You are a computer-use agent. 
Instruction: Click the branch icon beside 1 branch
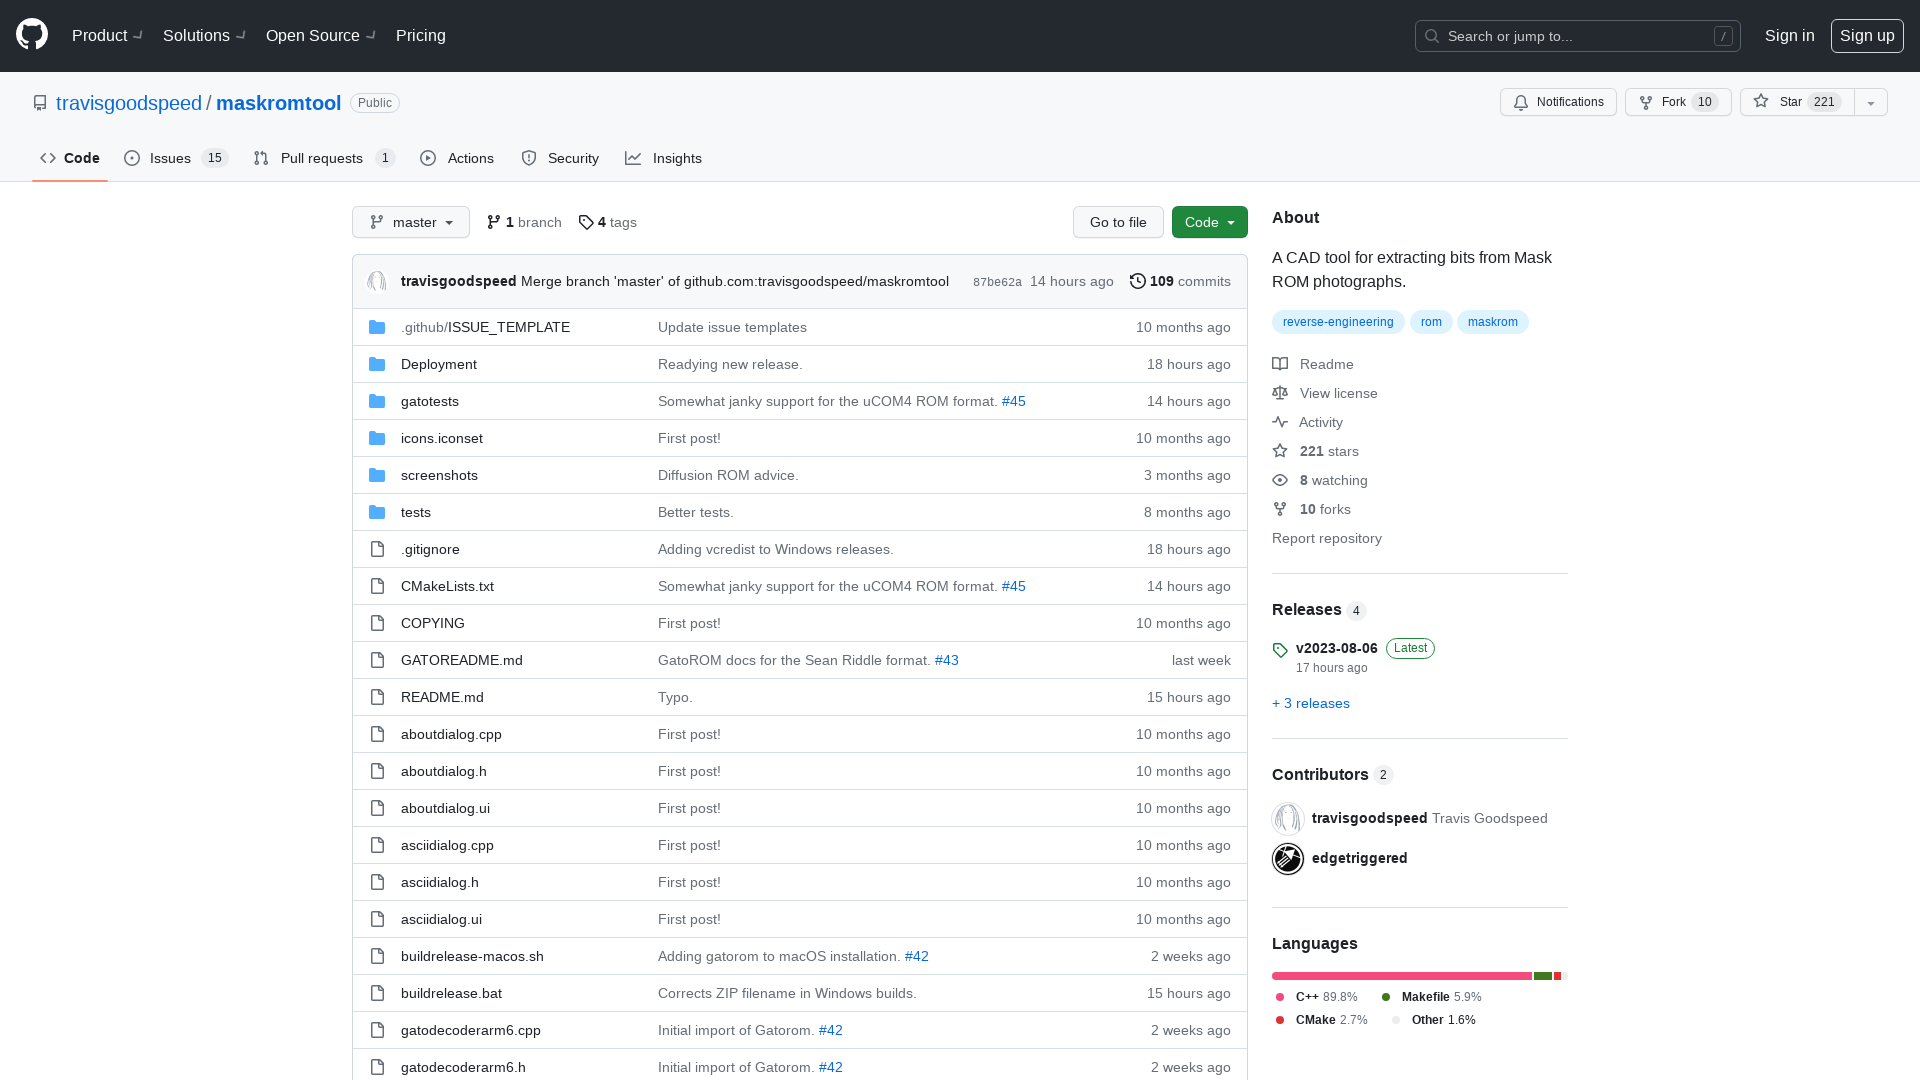coord(494,222)
